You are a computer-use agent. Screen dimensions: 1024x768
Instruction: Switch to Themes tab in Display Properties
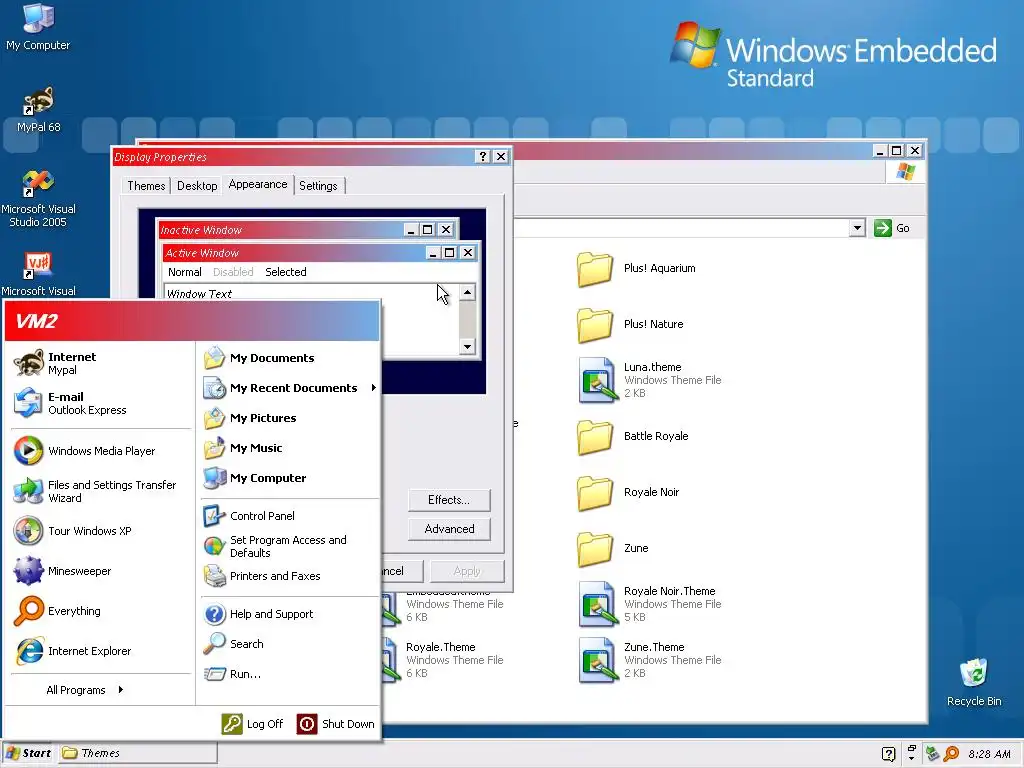point(146,186)
